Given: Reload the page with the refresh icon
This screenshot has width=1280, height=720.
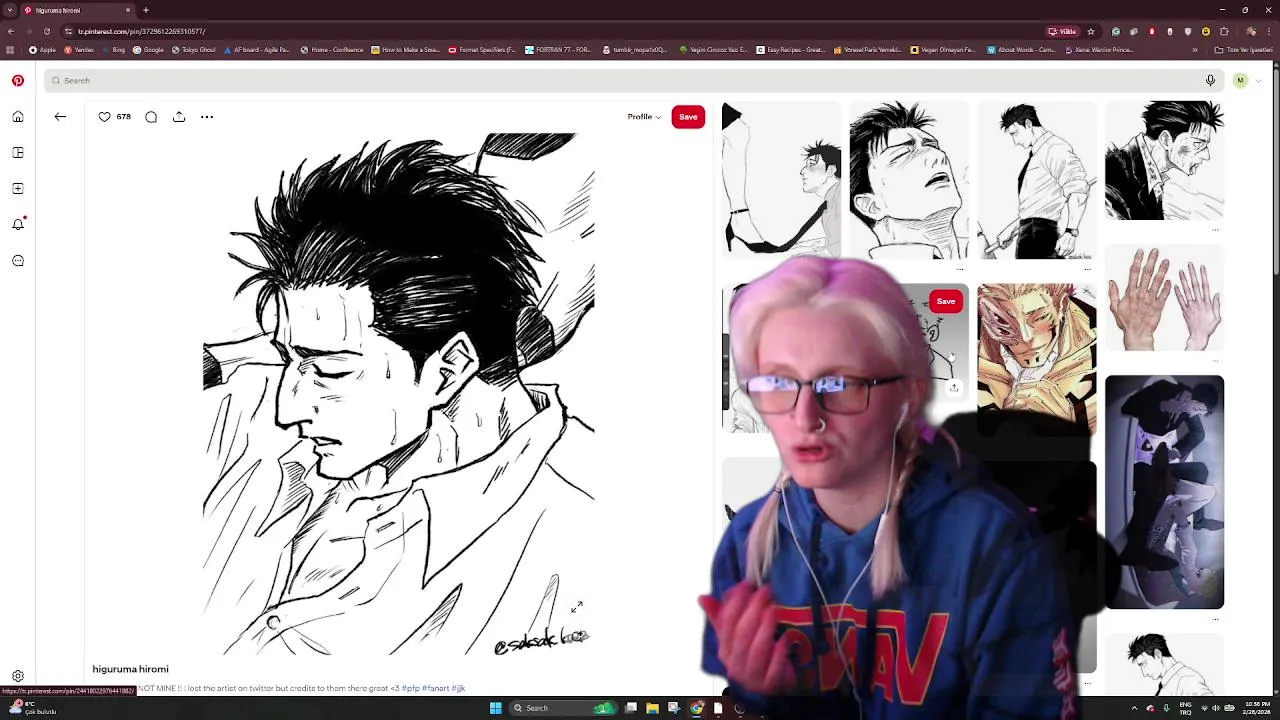Looking at the screenshot, I should point(46,31).
